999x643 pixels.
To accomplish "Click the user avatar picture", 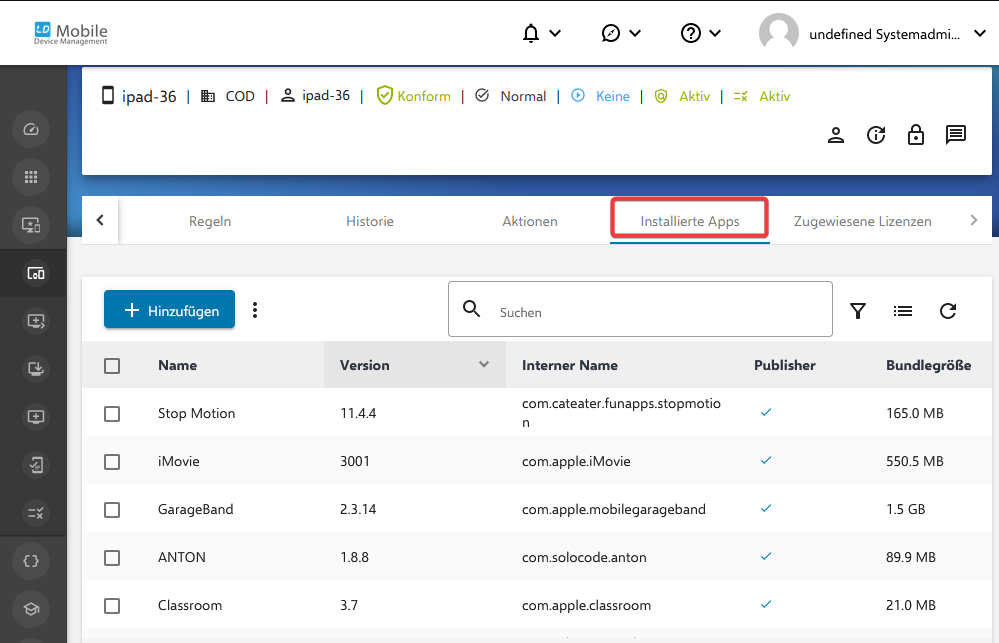I will (x=779, y=33).
